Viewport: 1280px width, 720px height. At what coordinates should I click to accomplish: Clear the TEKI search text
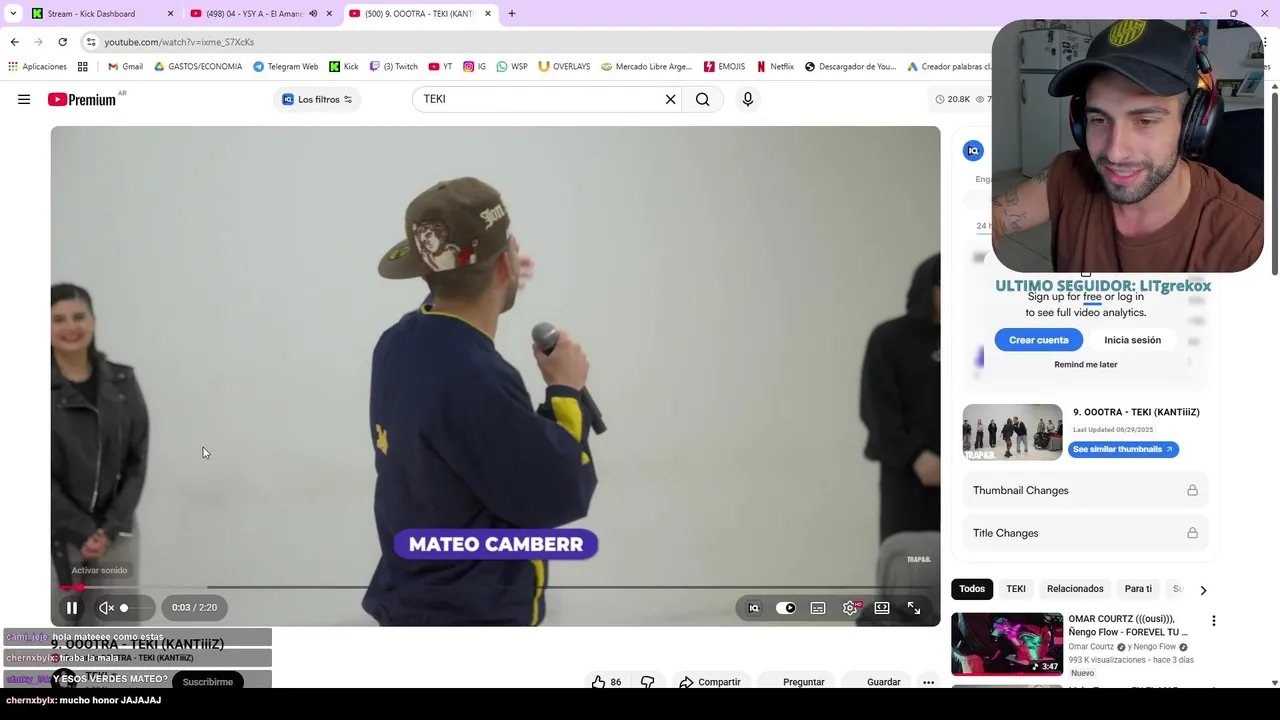point(670,99)
